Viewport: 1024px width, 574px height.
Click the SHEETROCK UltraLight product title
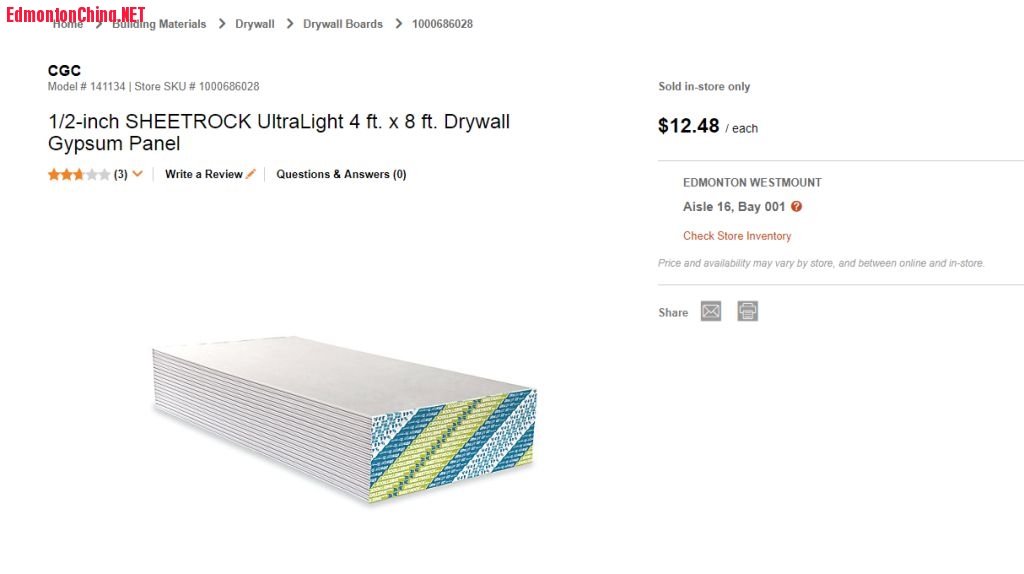click(x=279, y=132)
